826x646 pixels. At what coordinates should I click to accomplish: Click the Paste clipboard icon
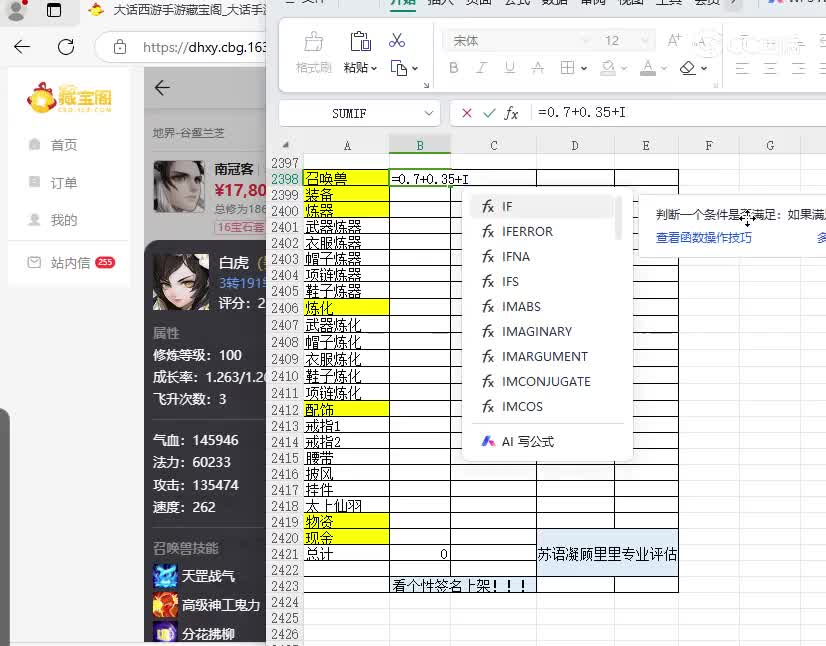click(x=360, y=42)
